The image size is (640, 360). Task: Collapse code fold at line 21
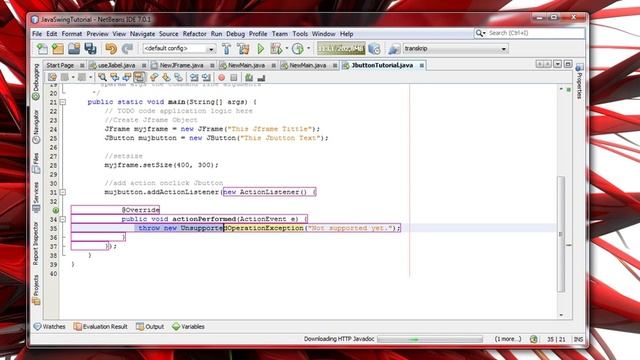63,102
